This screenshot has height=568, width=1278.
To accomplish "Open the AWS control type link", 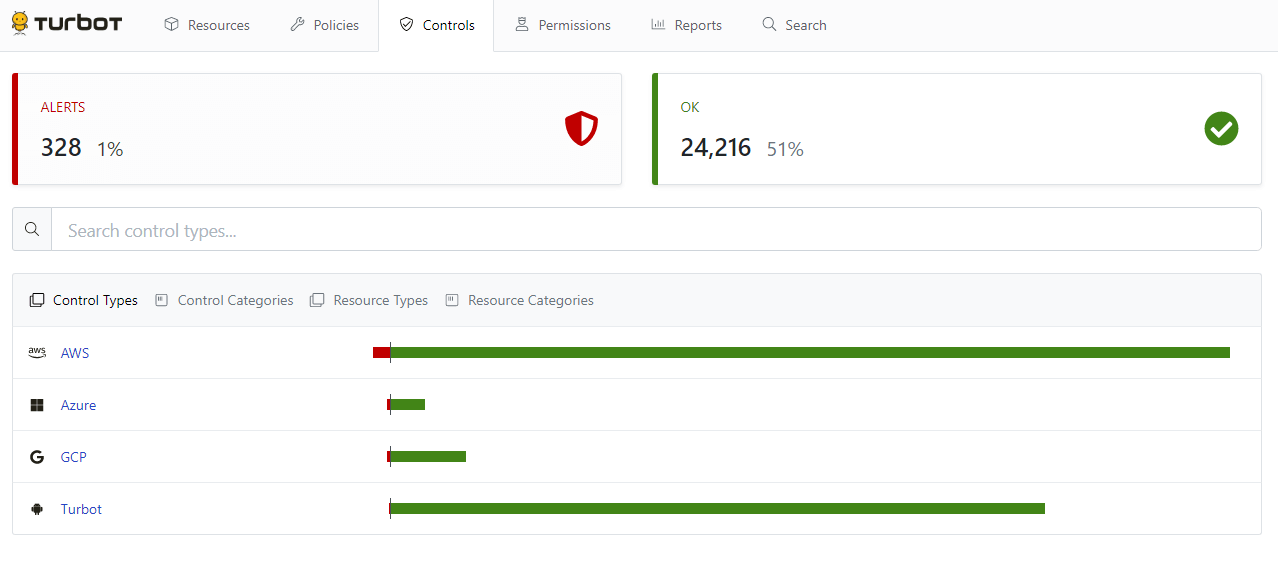I will click(x=75, y=353).
